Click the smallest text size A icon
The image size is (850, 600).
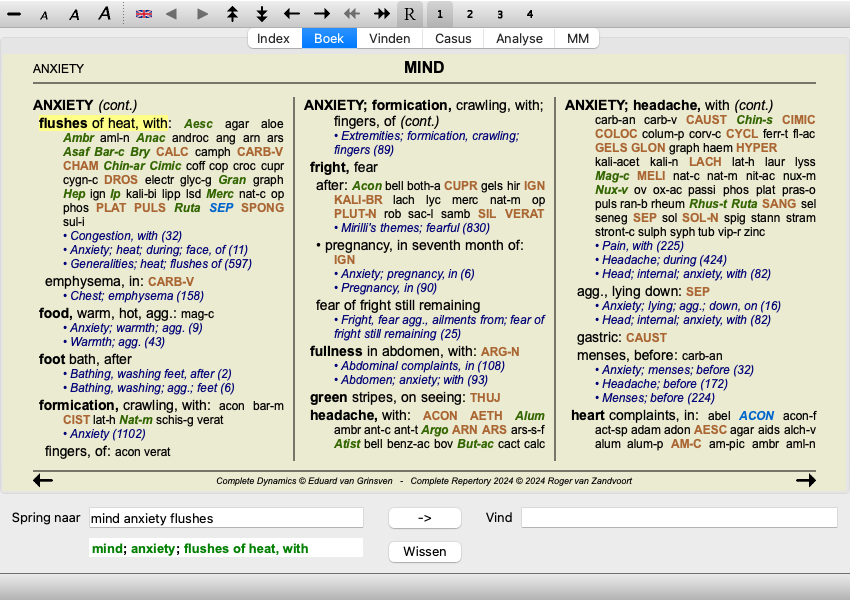click(x=44, y=14)
